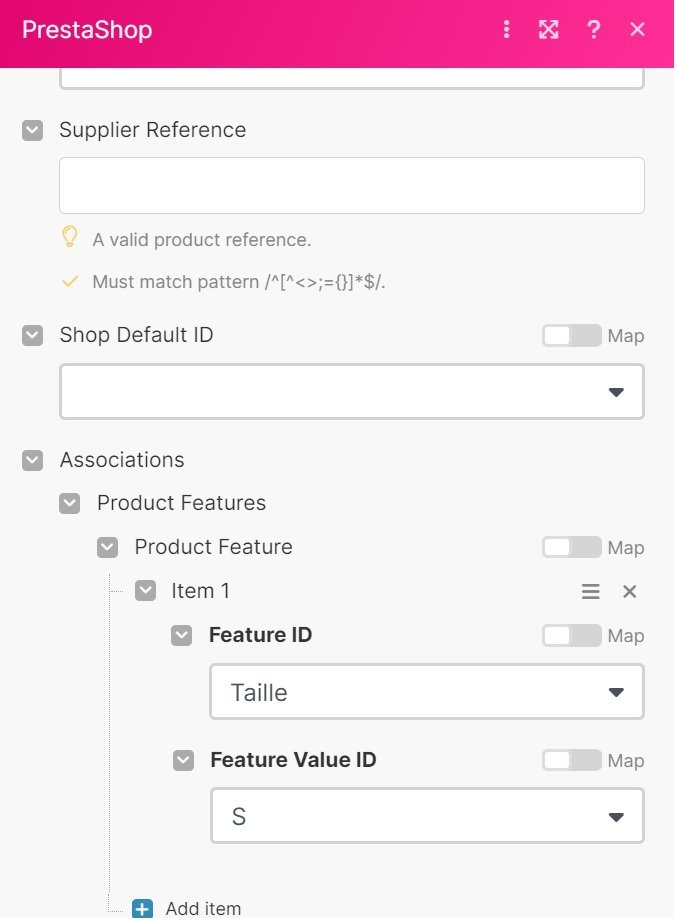
Task: Click the blue plus icon beside Add item
Action: coord(143,909)
